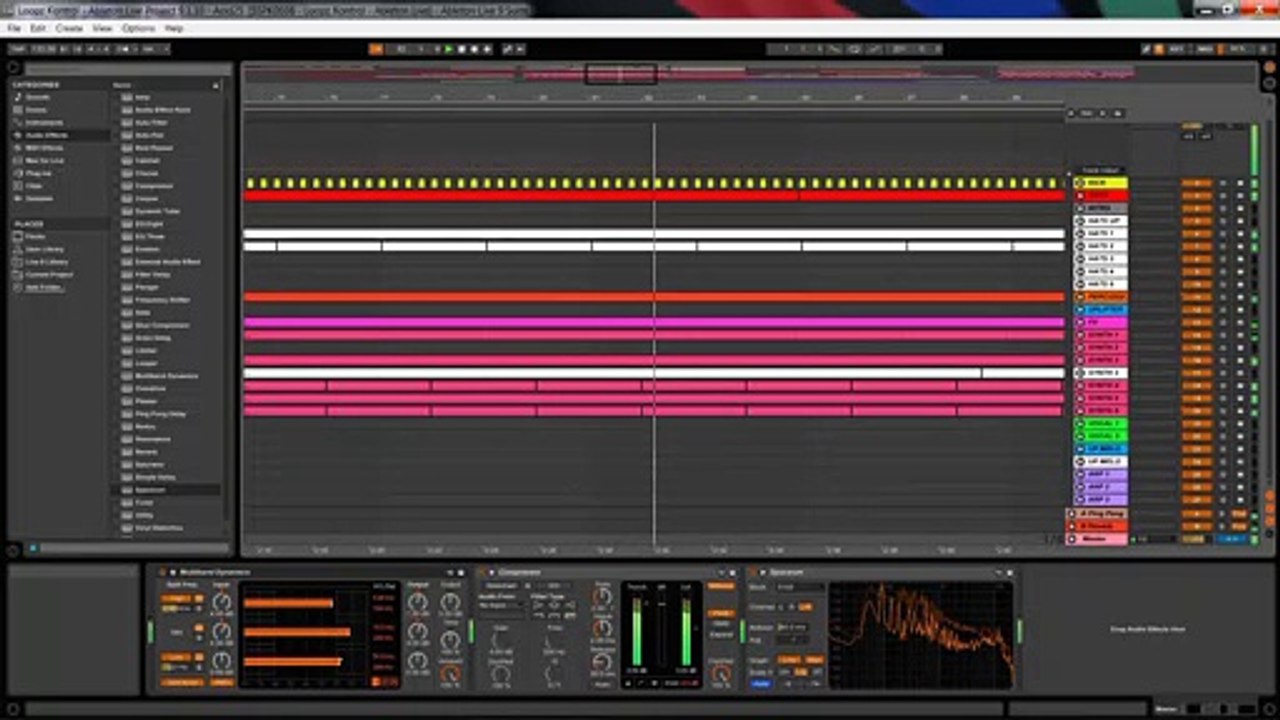The height and width of the screenshot is (720, 1280).
Task: Click the Compressor Ratio knob
Action: (x=602, y=598)
